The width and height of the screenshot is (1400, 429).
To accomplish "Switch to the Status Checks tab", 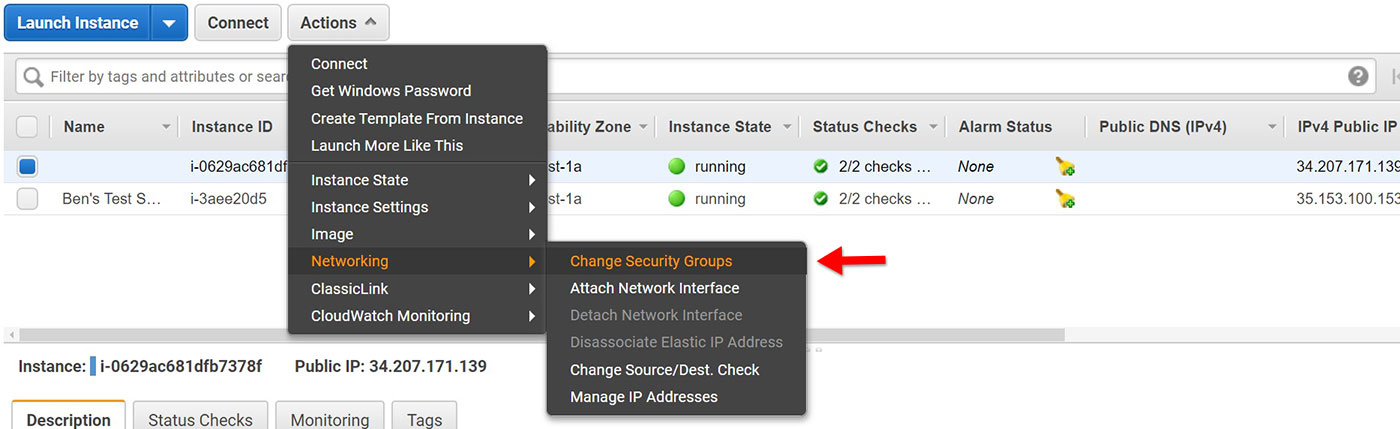I will pos(200,417).
